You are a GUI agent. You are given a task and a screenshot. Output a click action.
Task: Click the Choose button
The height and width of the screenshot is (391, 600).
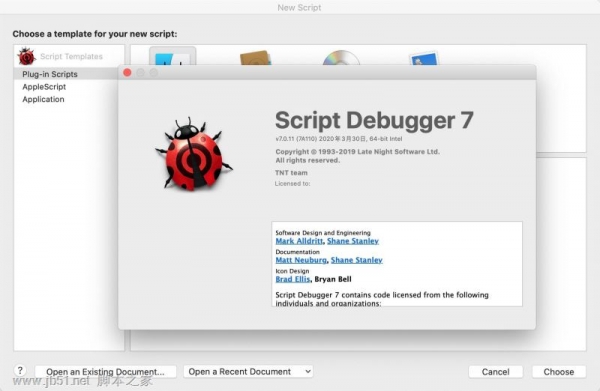[x=559, y=372]
